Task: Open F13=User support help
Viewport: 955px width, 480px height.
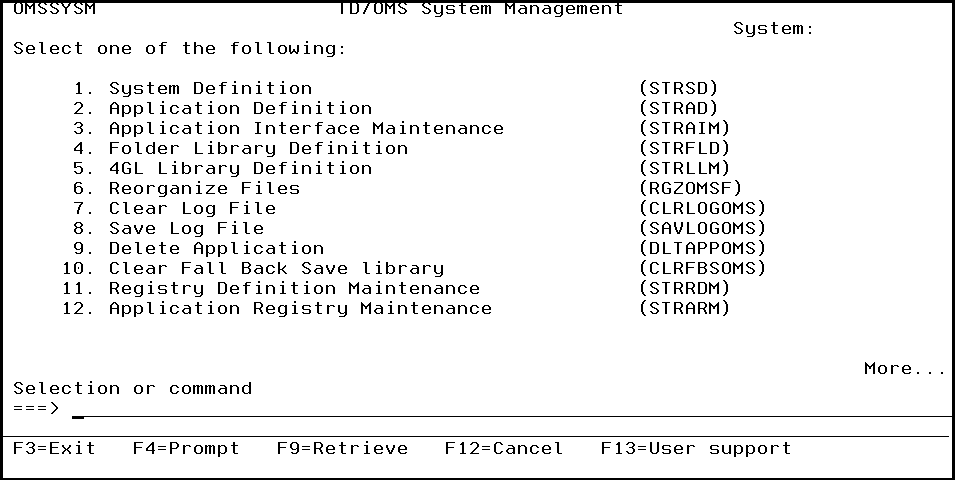Action: coord(696,448)
